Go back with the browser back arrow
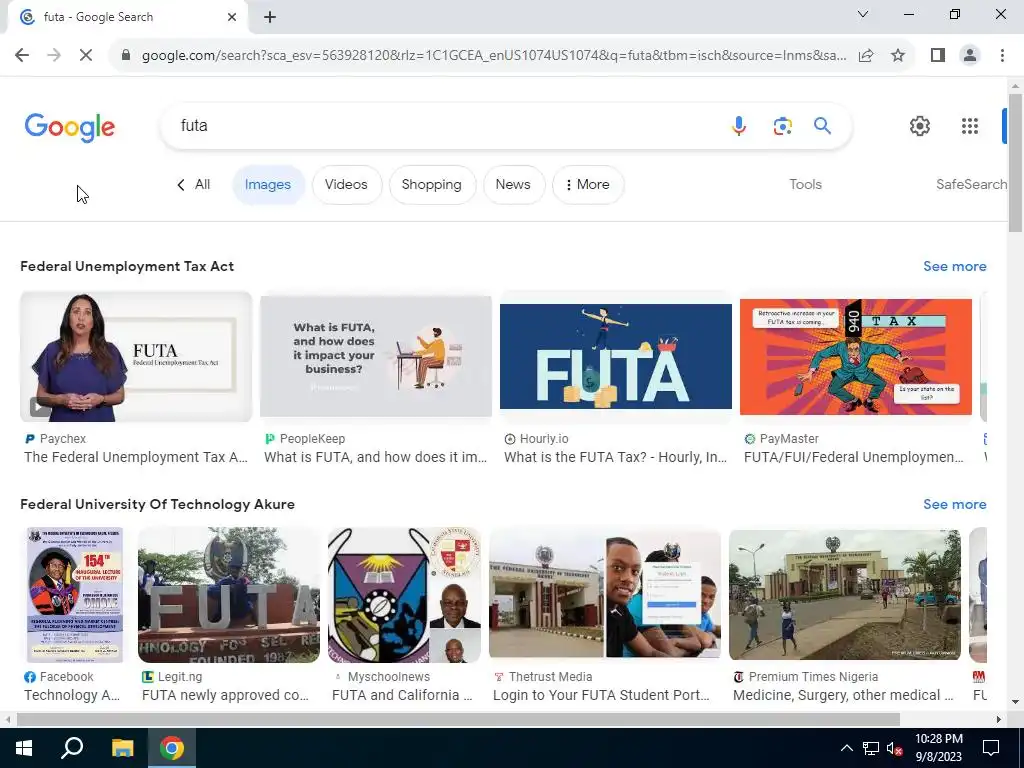Viewport: 1024px width, 768px height. (x=22, y=55)
